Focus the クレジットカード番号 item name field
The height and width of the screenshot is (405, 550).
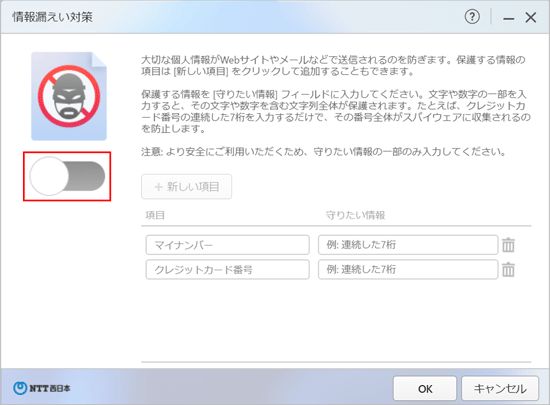[x=228, y=269]
